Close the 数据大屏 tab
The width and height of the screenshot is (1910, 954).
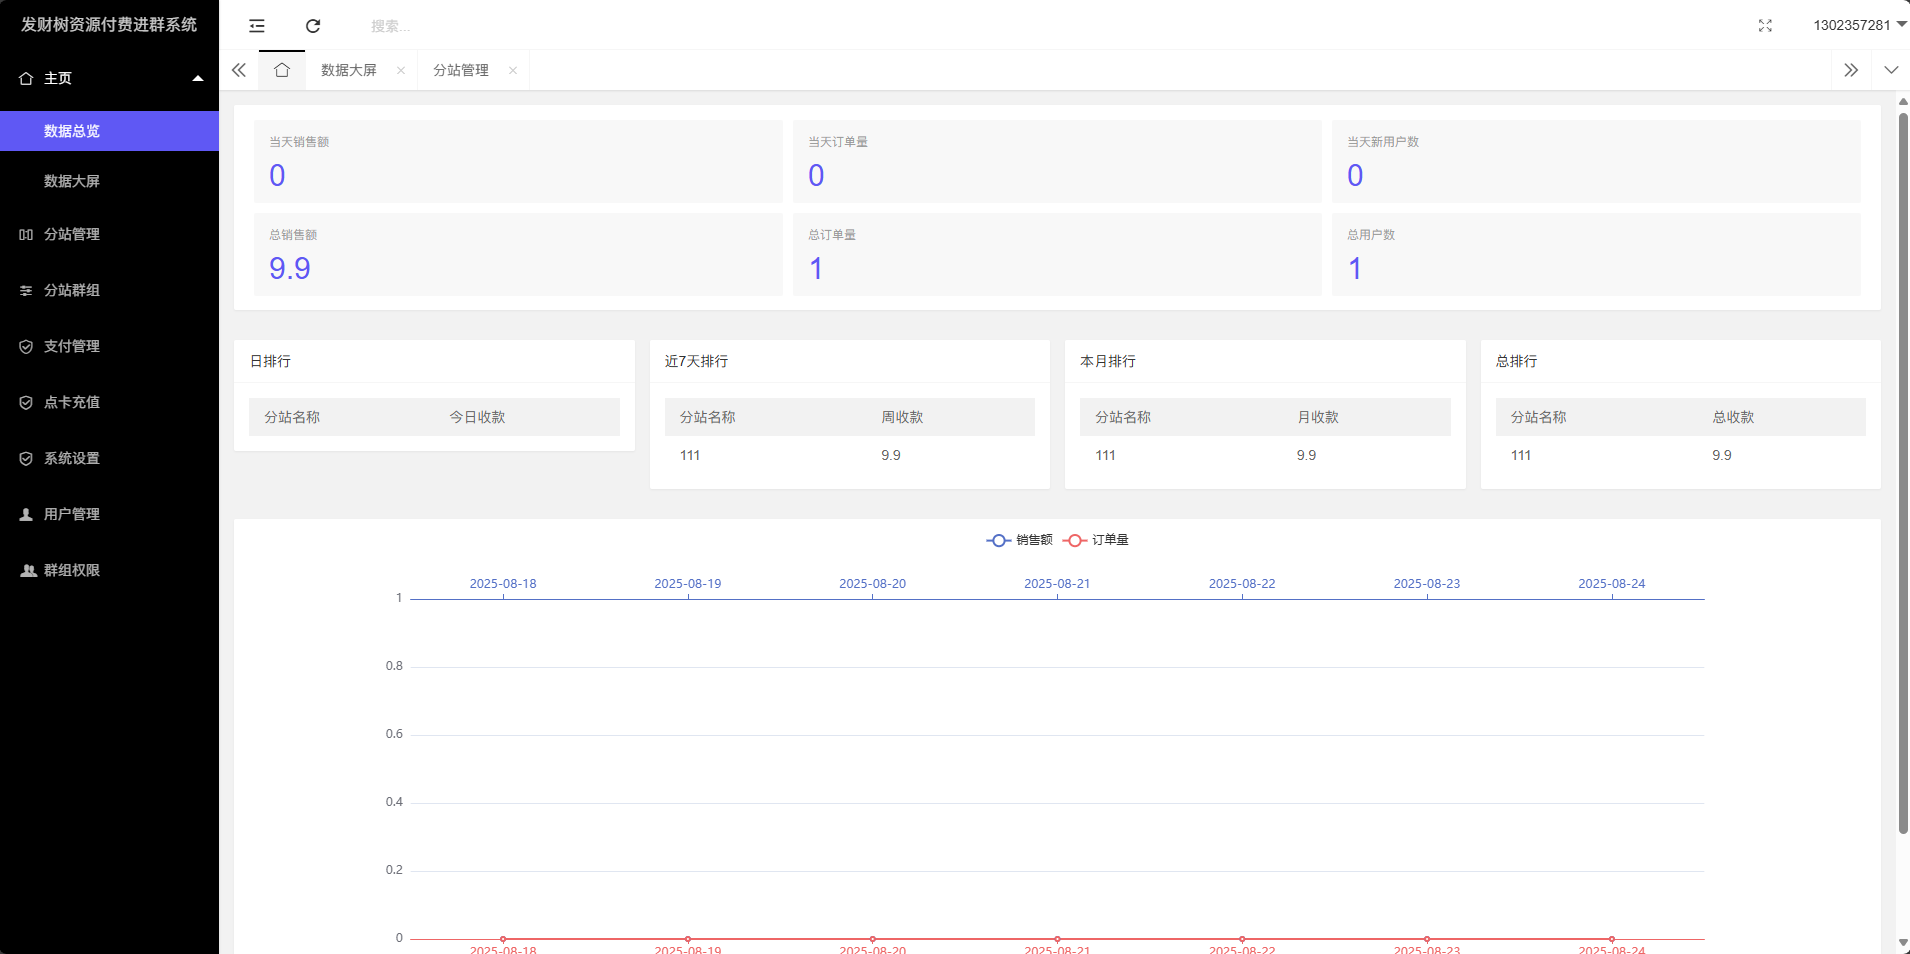(401, 70)
